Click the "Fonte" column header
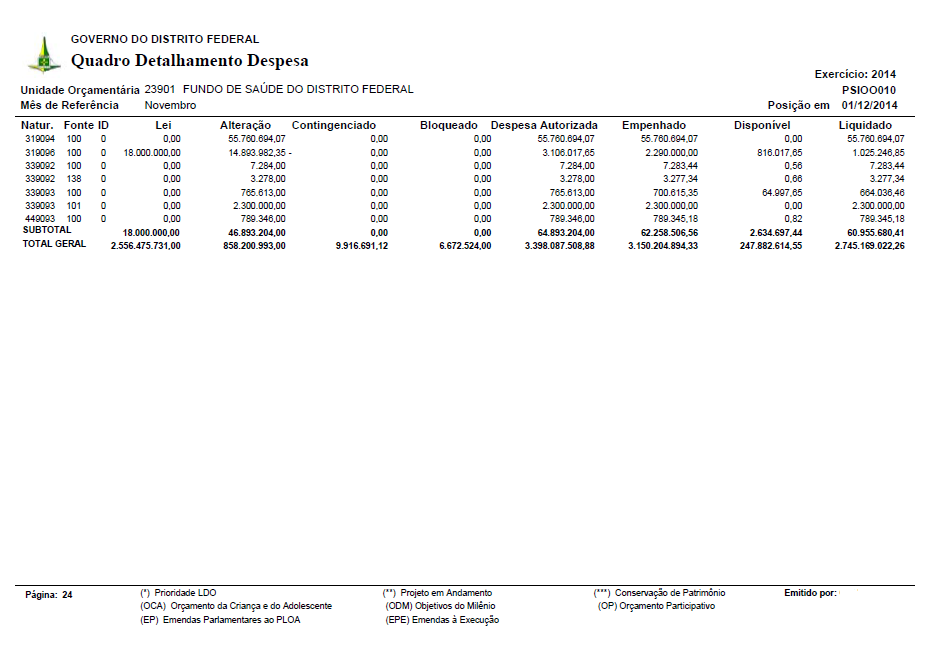This screenshot has height=666, width=942. (x=78, y=125)
